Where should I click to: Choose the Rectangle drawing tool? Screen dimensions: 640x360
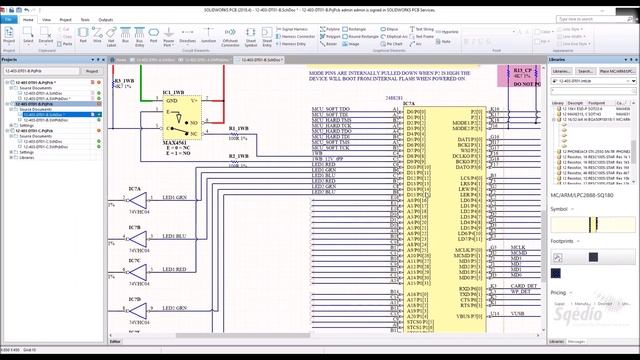354,29
